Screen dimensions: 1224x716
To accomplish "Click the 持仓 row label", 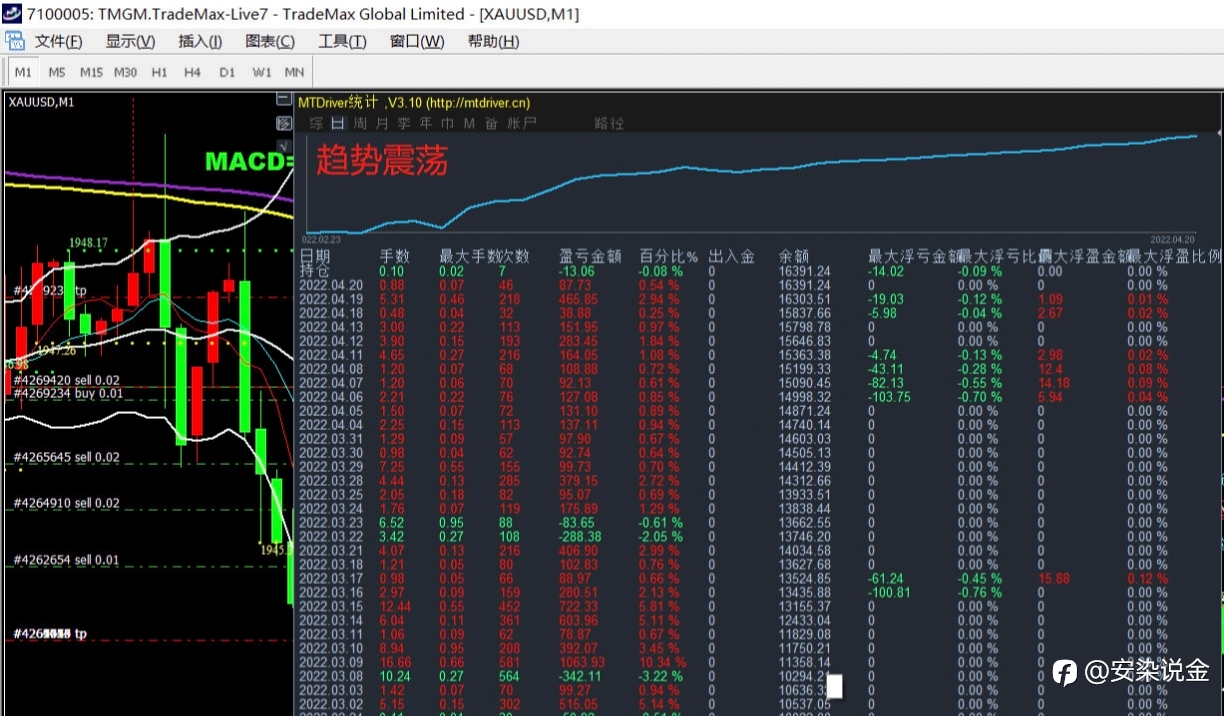I will [x=315, y=271].
